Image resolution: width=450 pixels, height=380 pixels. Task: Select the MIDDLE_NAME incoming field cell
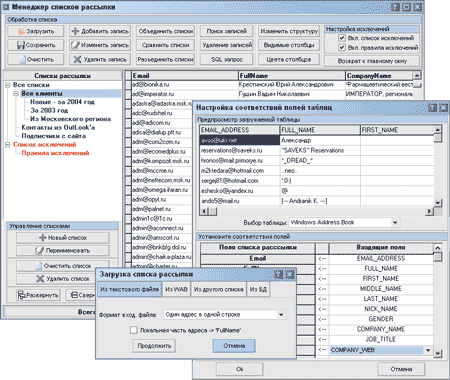click(381, 289)
